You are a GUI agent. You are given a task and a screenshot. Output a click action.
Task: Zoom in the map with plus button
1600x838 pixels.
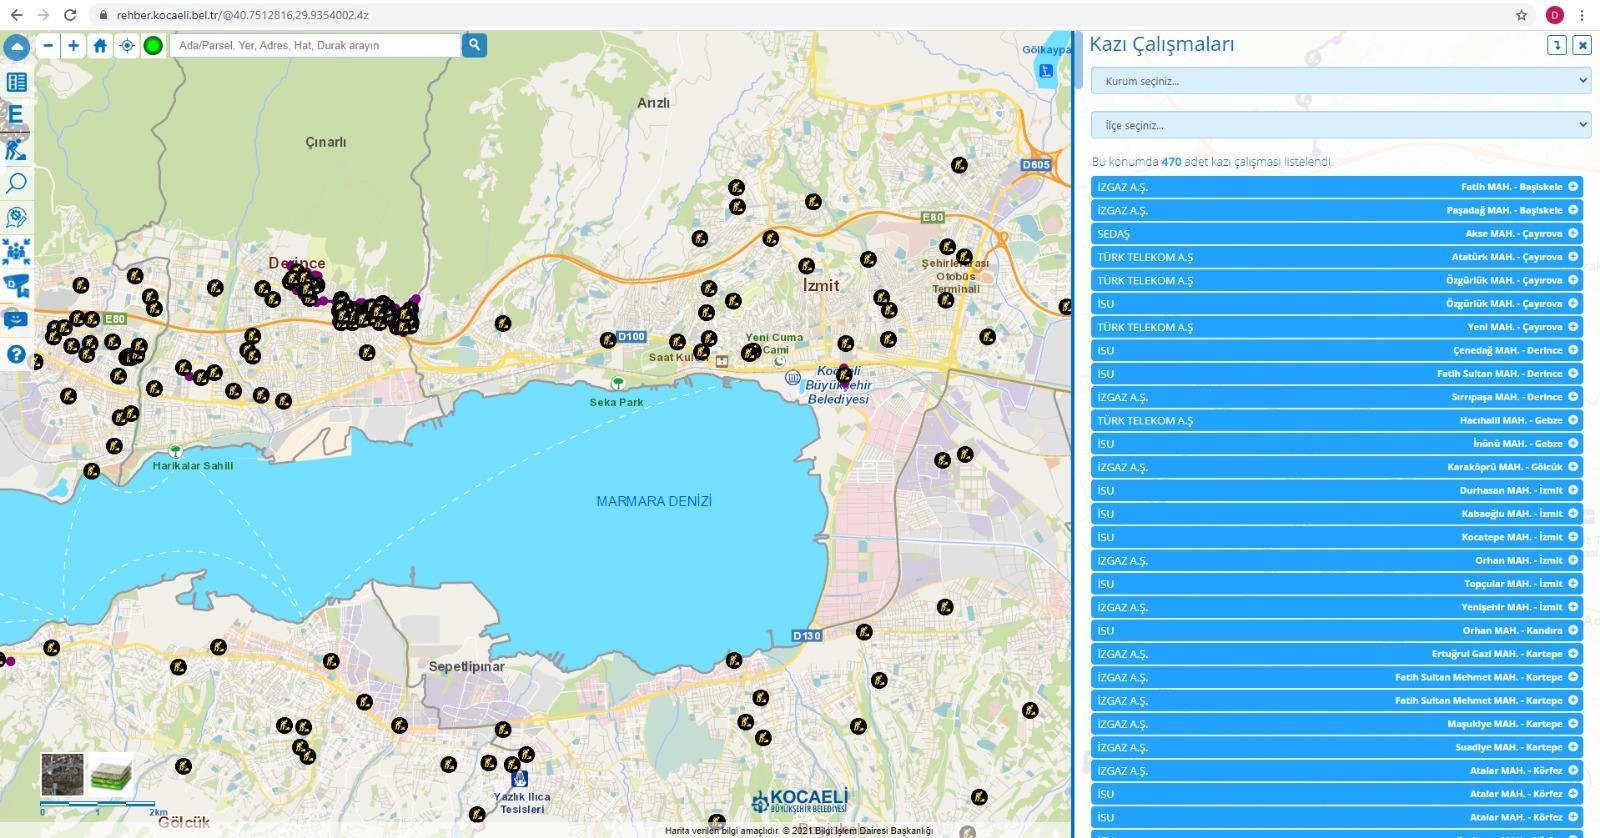click(74, 45)
